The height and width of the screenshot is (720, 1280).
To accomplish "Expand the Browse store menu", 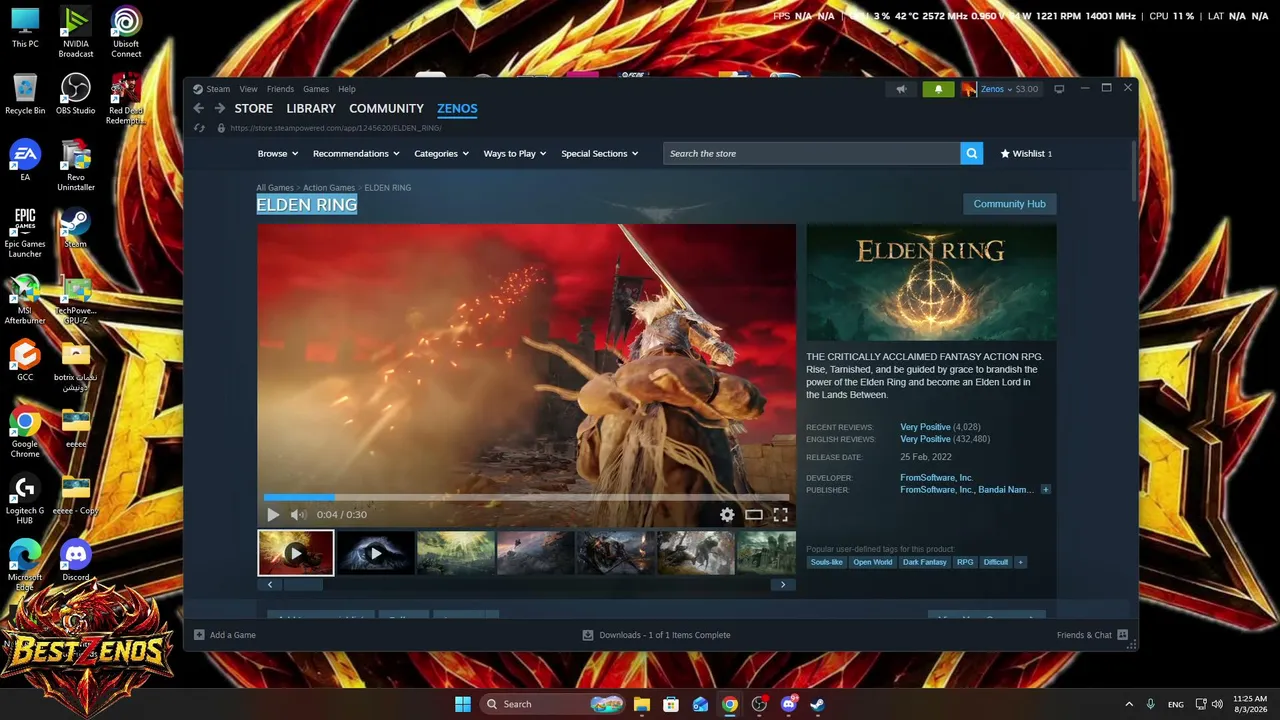I will 278,154.
